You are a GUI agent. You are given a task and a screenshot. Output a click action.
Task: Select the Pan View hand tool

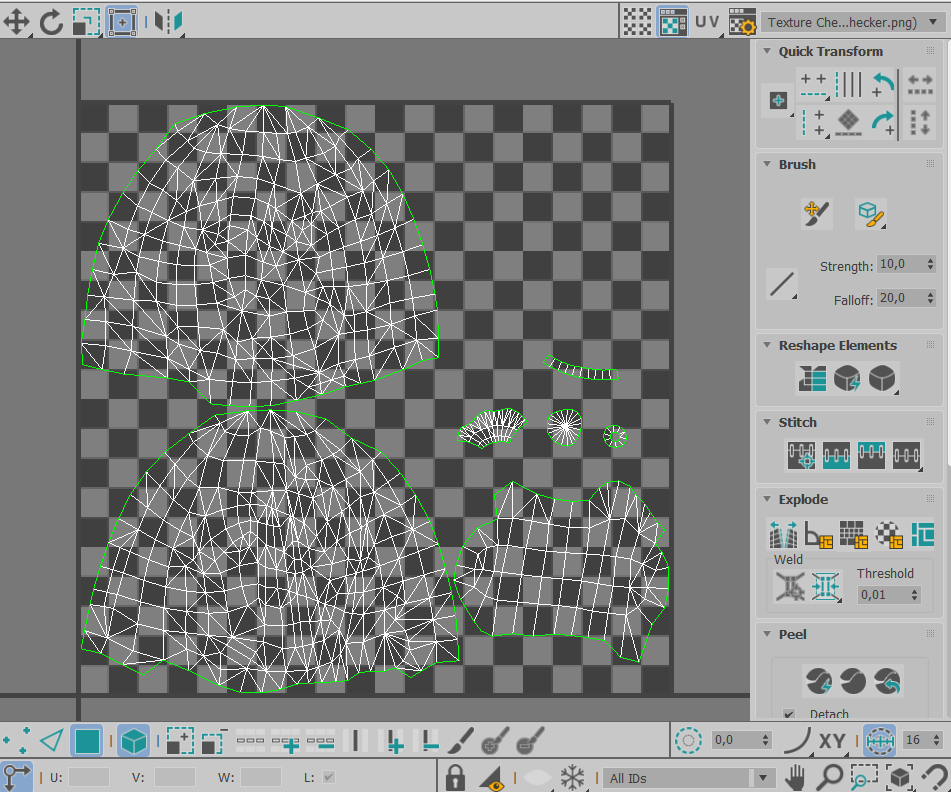click(x=795, y=777)
